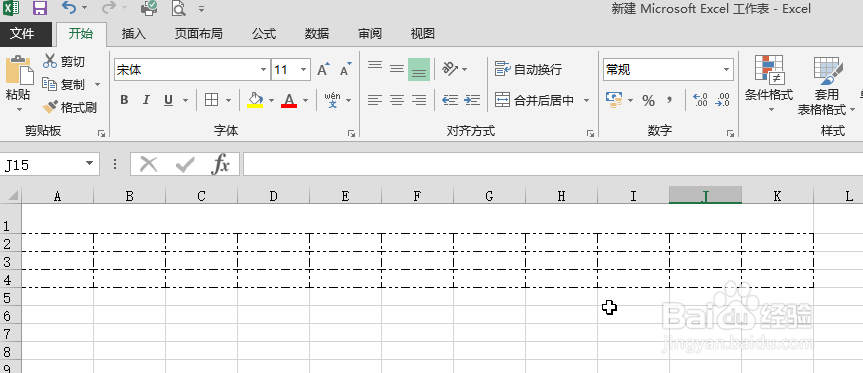
Task: Open 对齐方式 dialog launcher
Action: (x=590, y=133)
